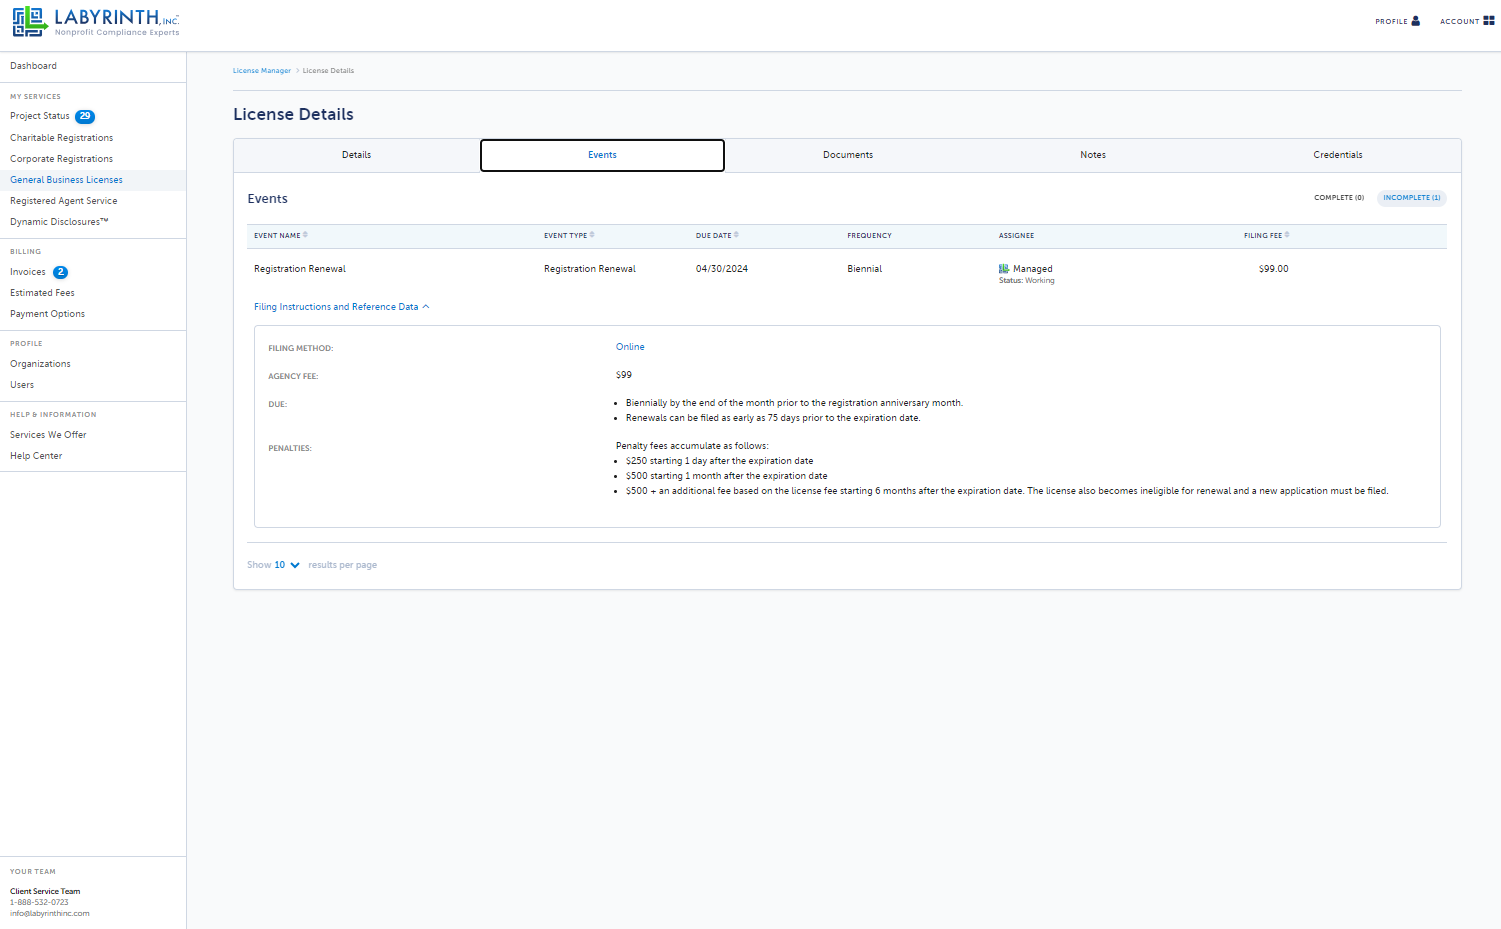Screen dimensions: 1501x929
Task: Open Charitable Registrations
Action: point(62,138)
